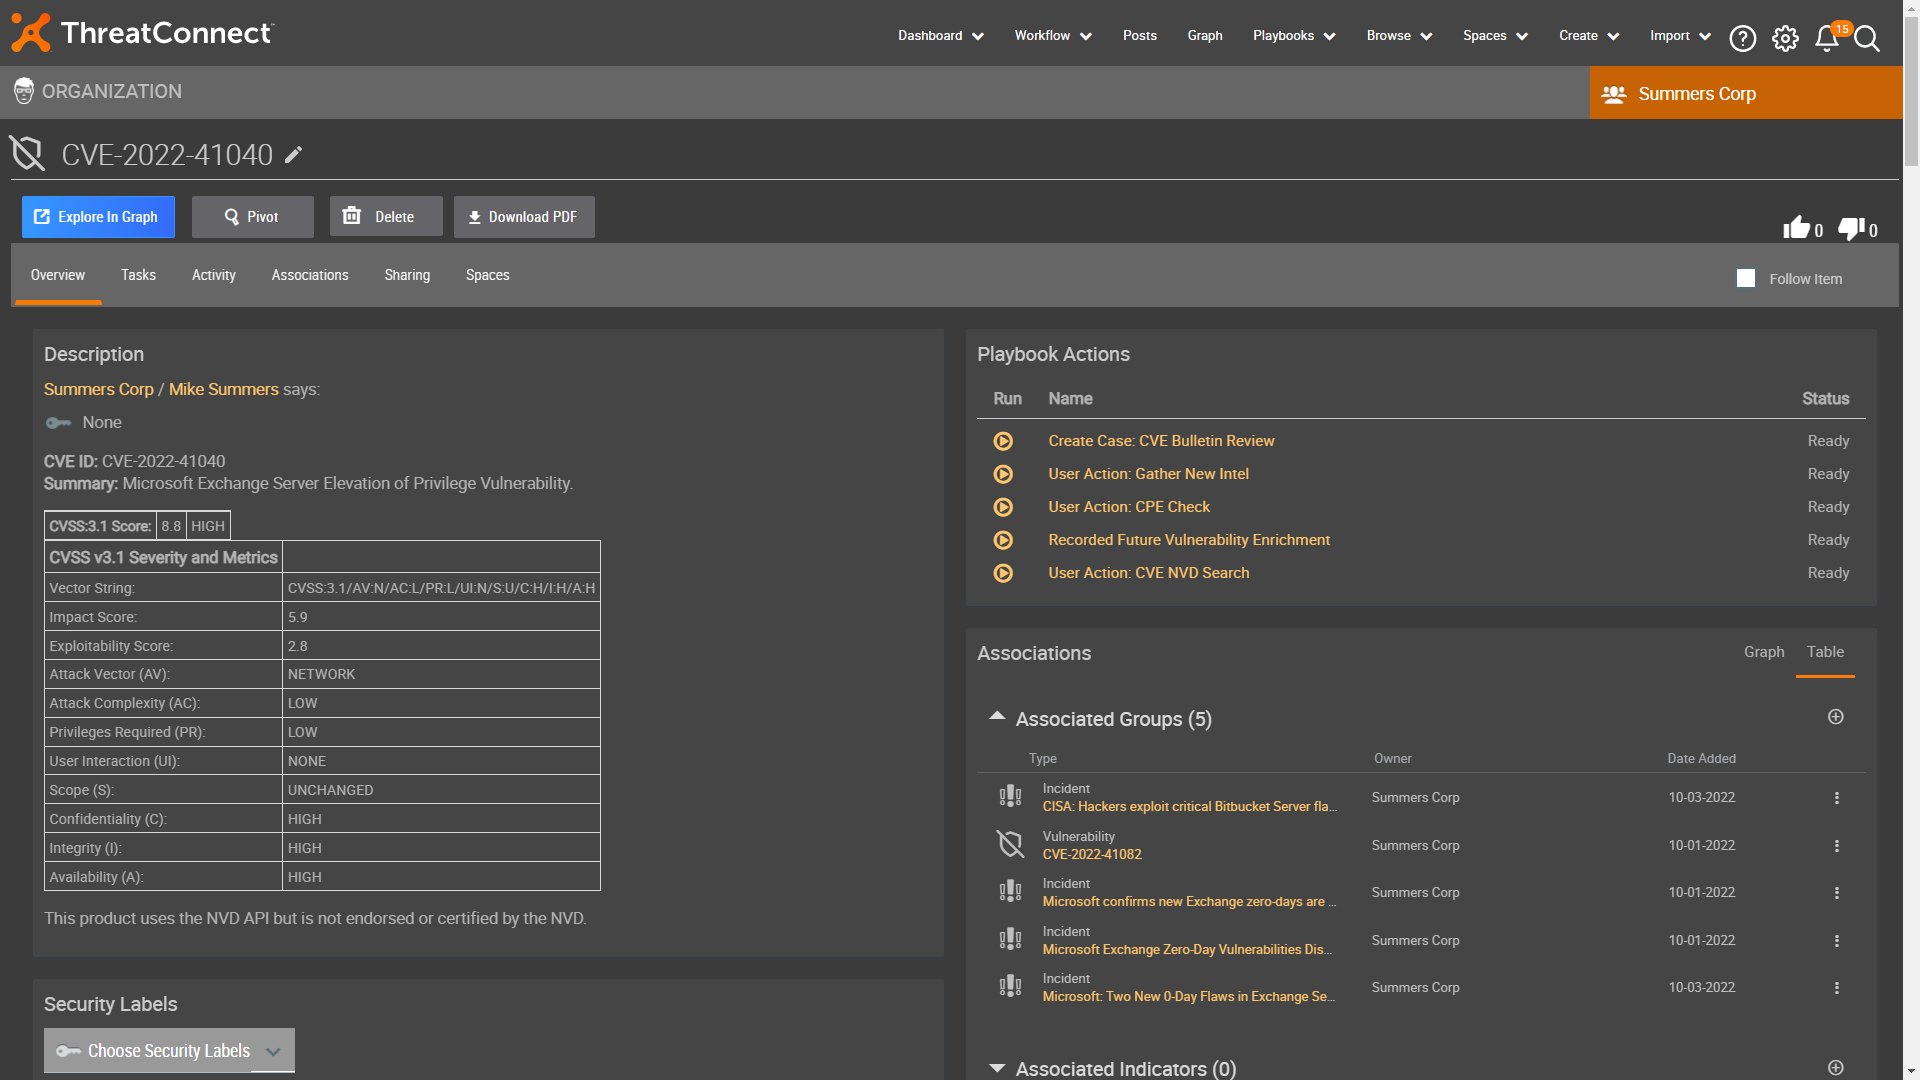
Task: Collapse the Associated Groups section
Action: (x=997, y=716)
